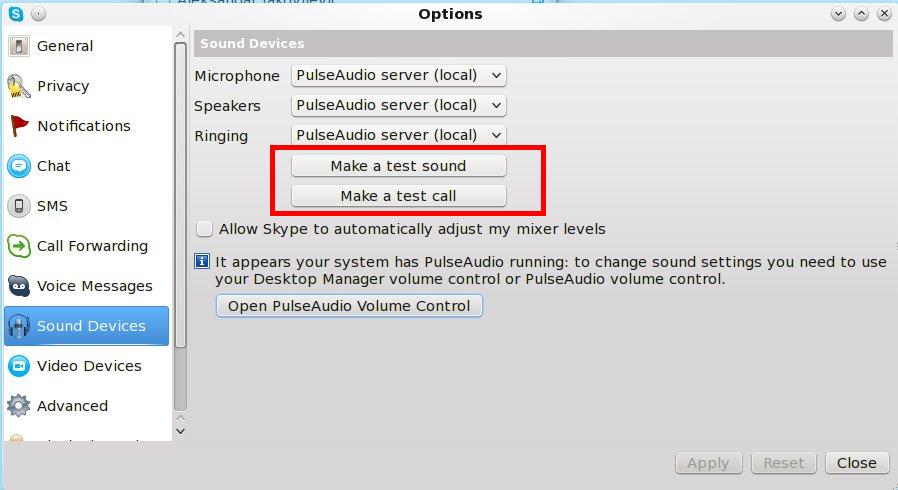Select the Privacy lock icon

coord(18,86)
